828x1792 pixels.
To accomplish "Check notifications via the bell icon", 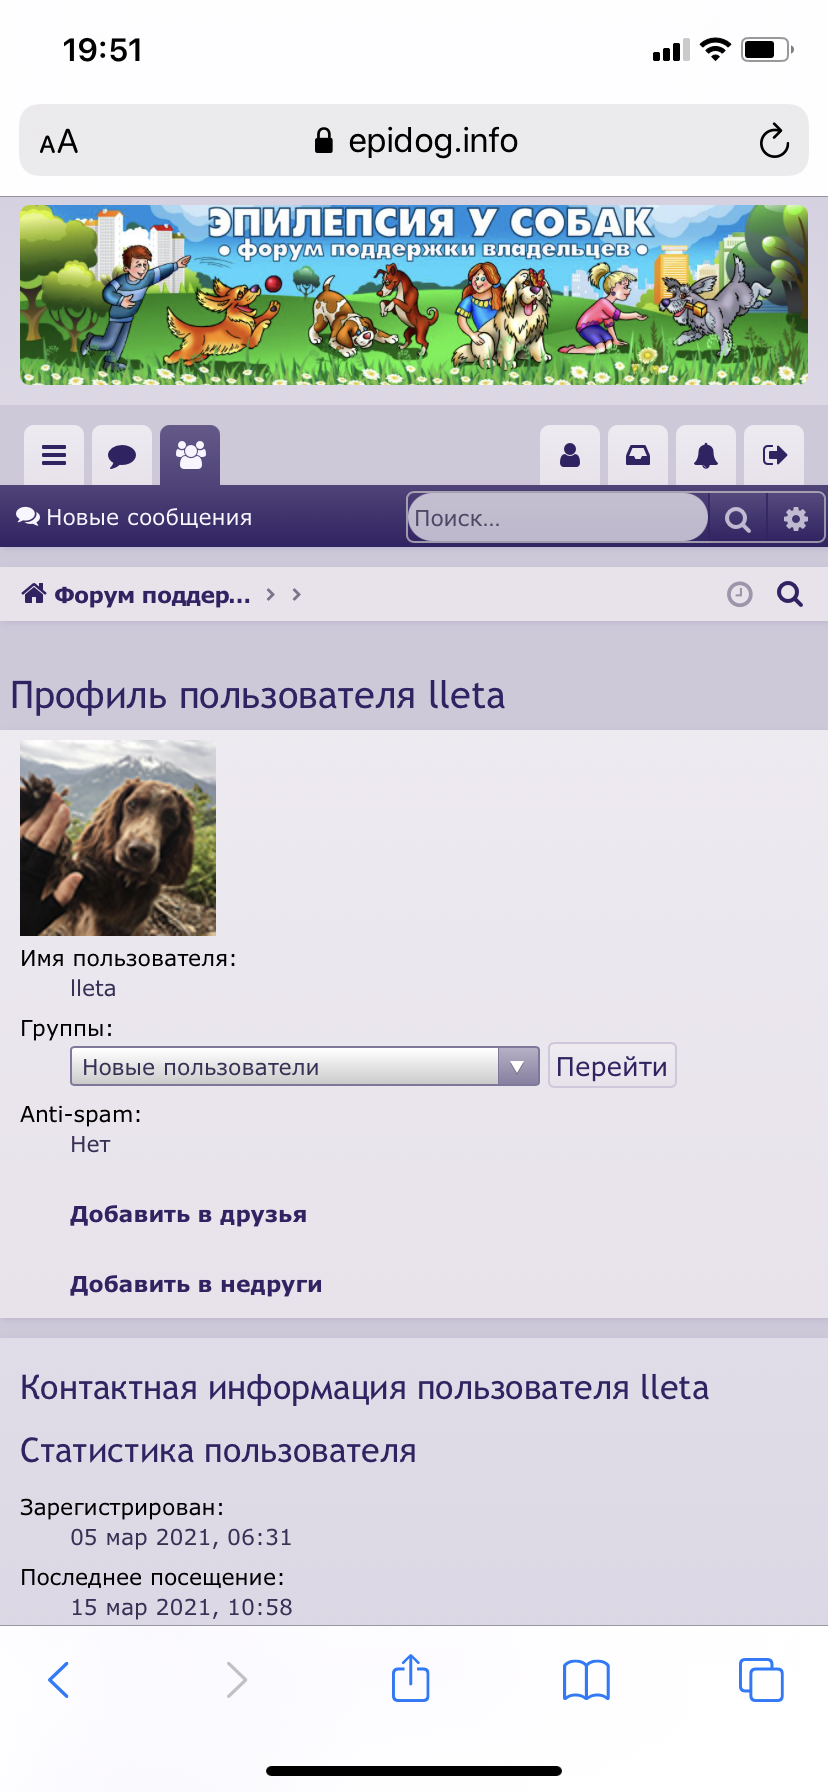I will pos(706,456).
